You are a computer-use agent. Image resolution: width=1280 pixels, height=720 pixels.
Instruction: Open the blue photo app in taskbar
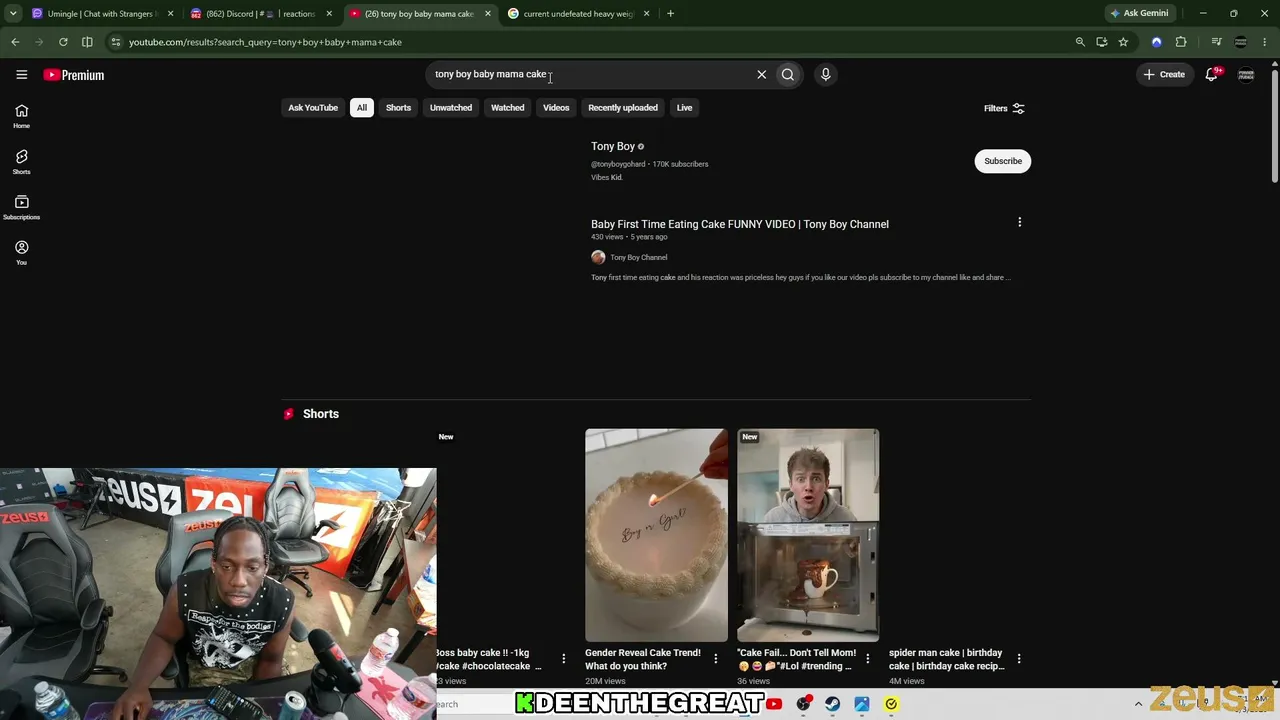(861, 704)
